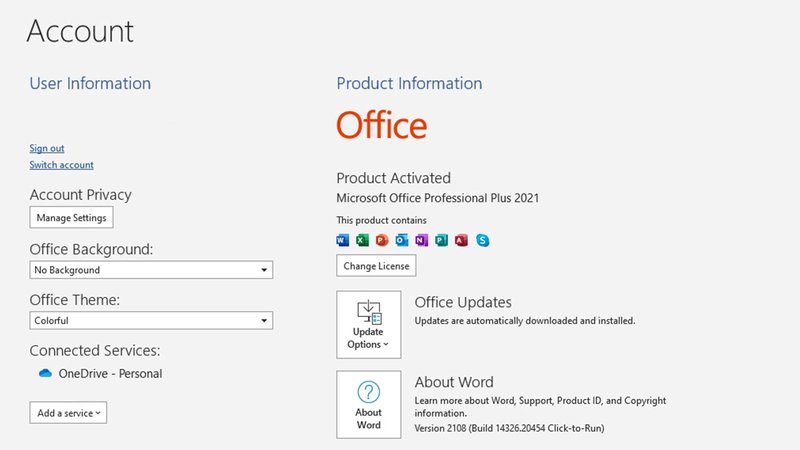Click the PowerPoint app icon
800x450 pixels.
click(x=382, y=240)
